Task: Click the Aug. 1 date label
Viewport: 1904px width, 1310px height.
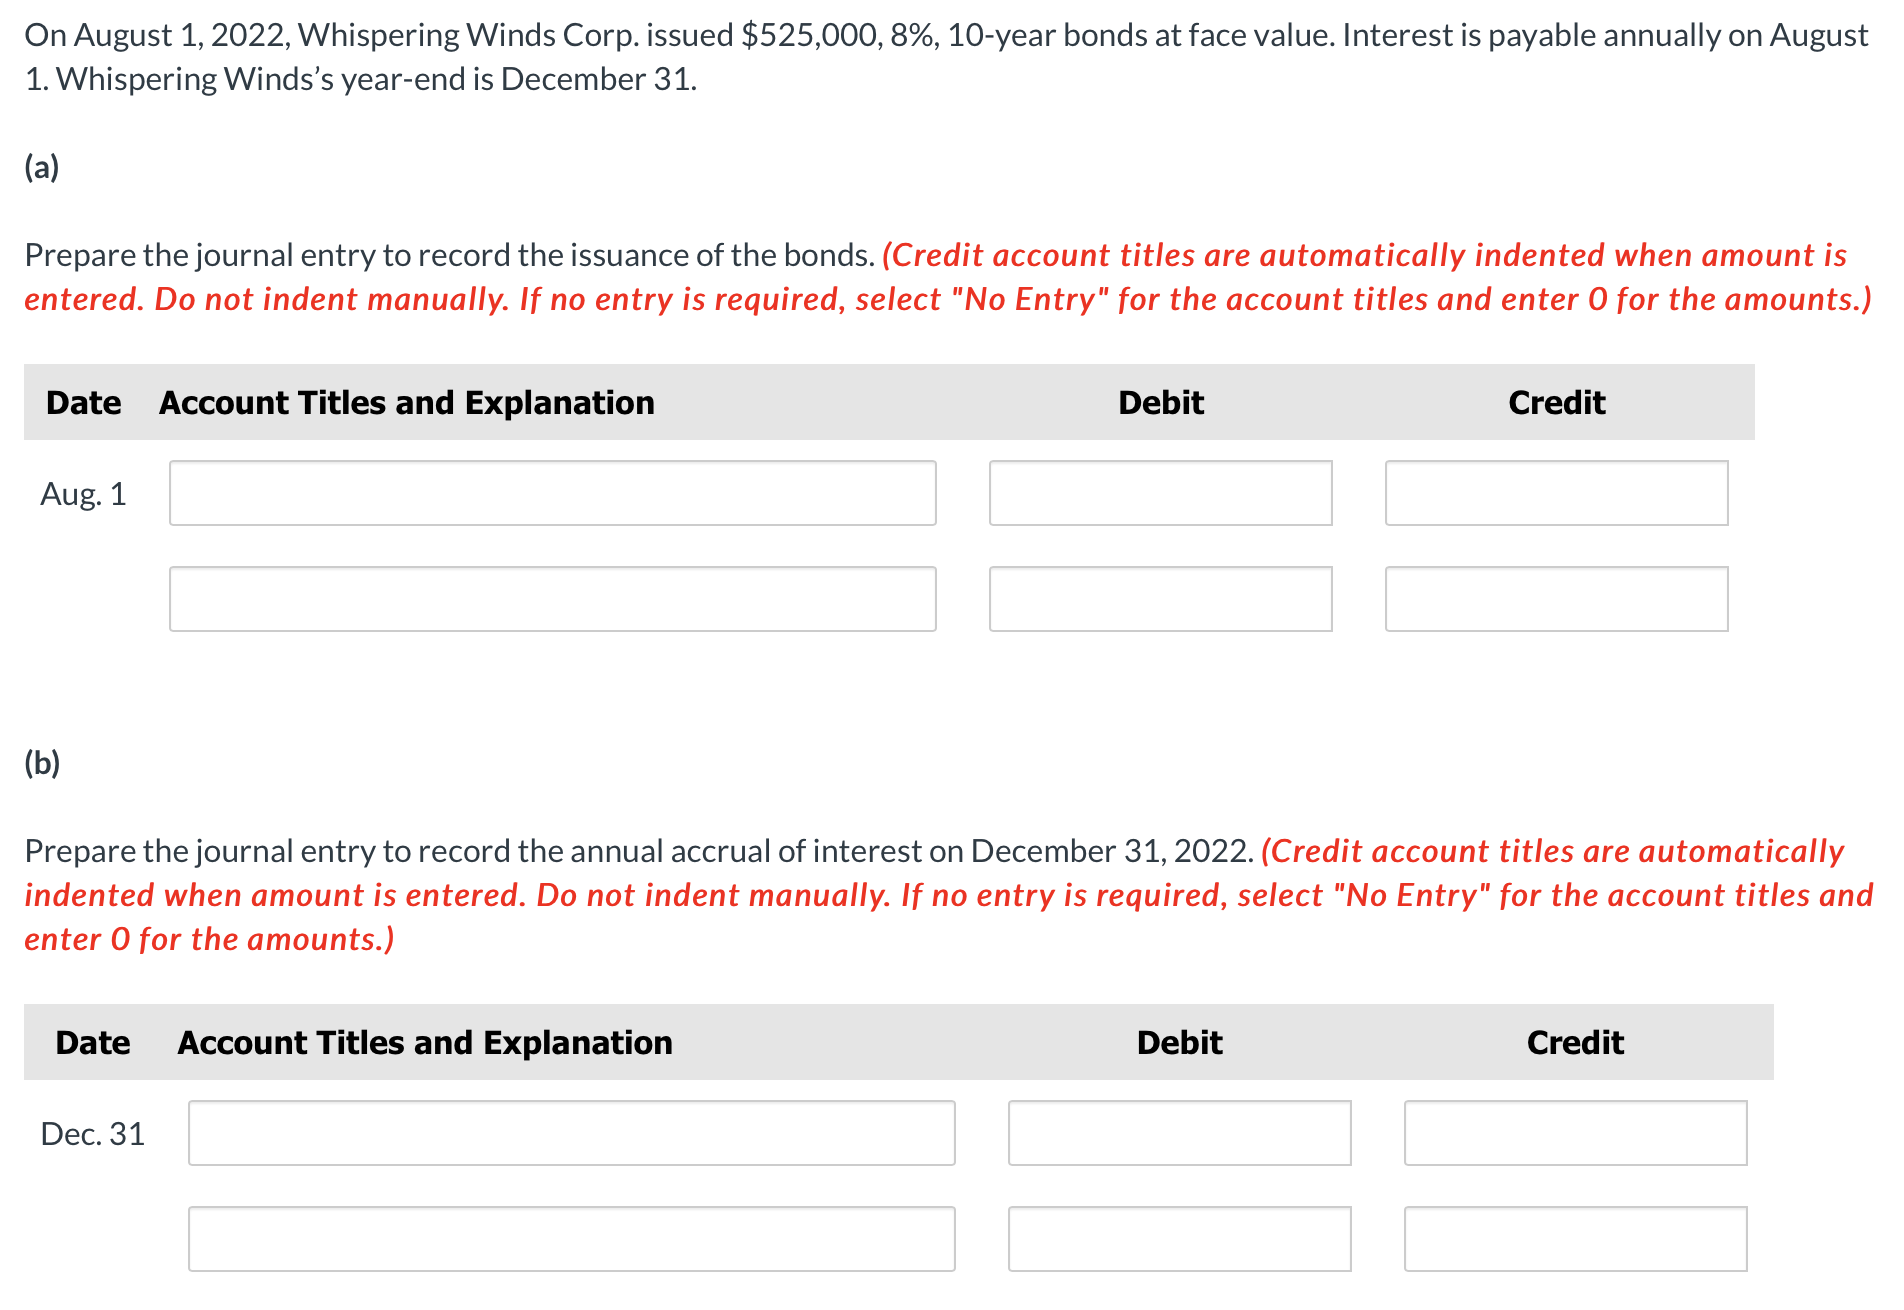Action: coord(84,493)
